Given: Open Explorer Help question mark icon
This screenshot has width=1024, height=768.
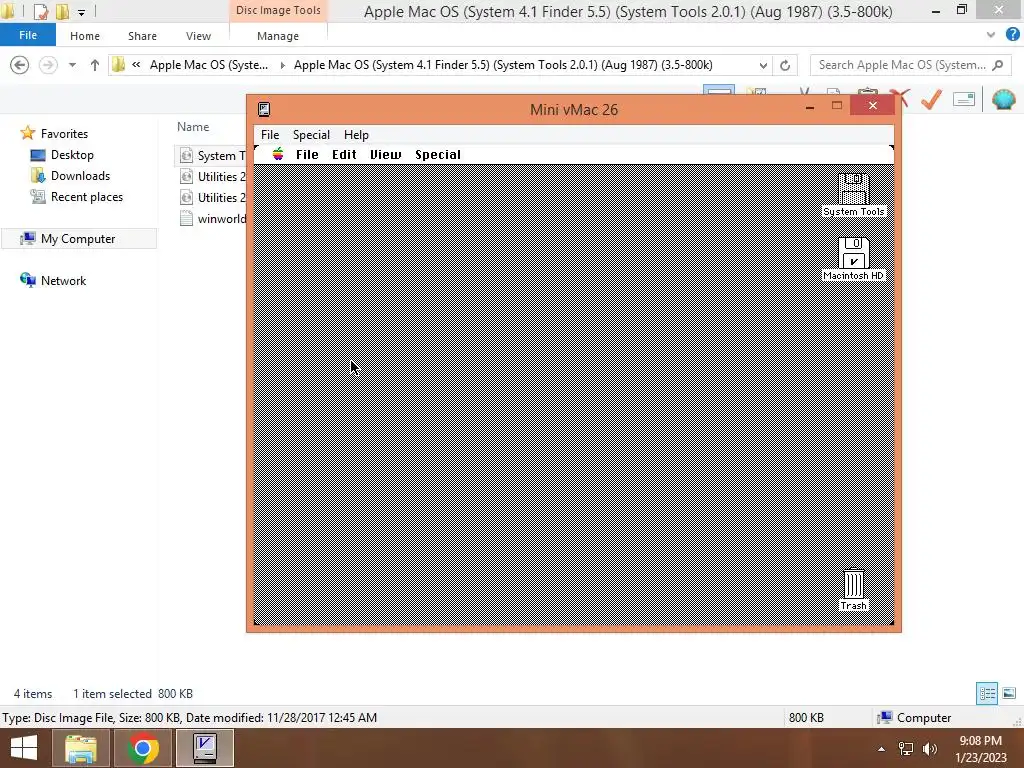Looking at the screenshot, I should point(1012,35).
